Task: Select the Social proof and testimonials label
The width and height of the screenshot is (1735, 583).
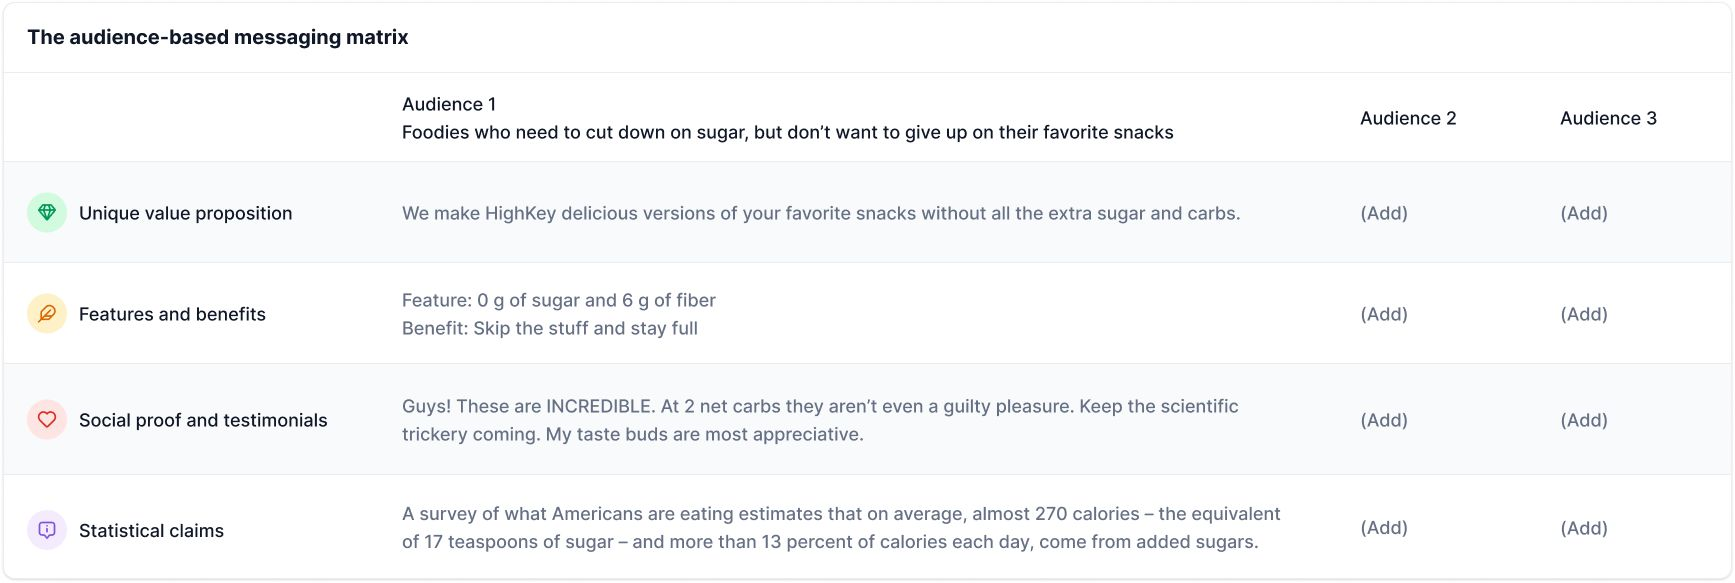Action: point(203,420)
